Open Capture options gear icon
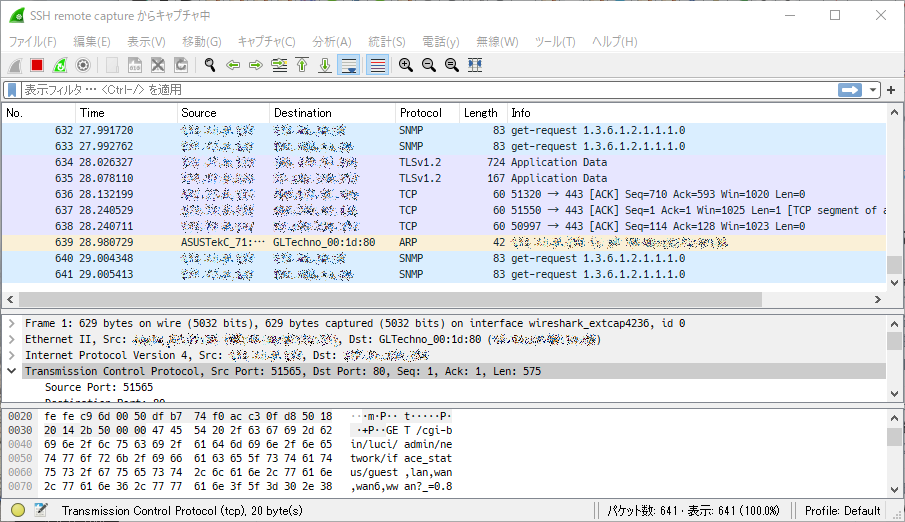 [83, 65]
